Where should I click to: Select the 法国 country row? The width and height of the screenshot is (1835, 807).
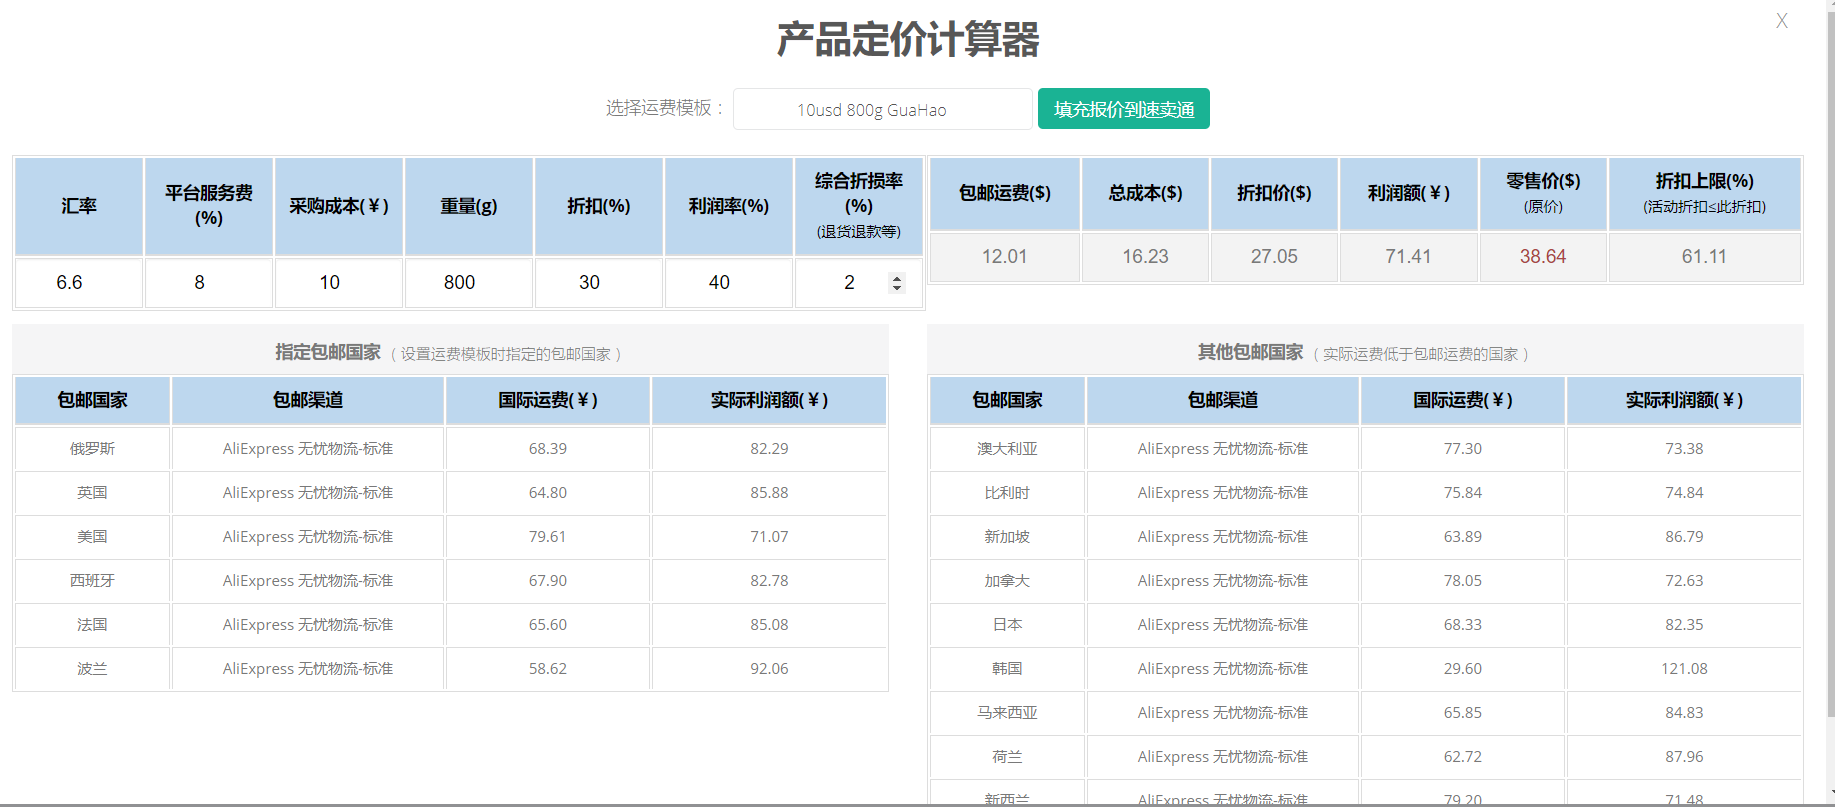(x=450, y=625)
